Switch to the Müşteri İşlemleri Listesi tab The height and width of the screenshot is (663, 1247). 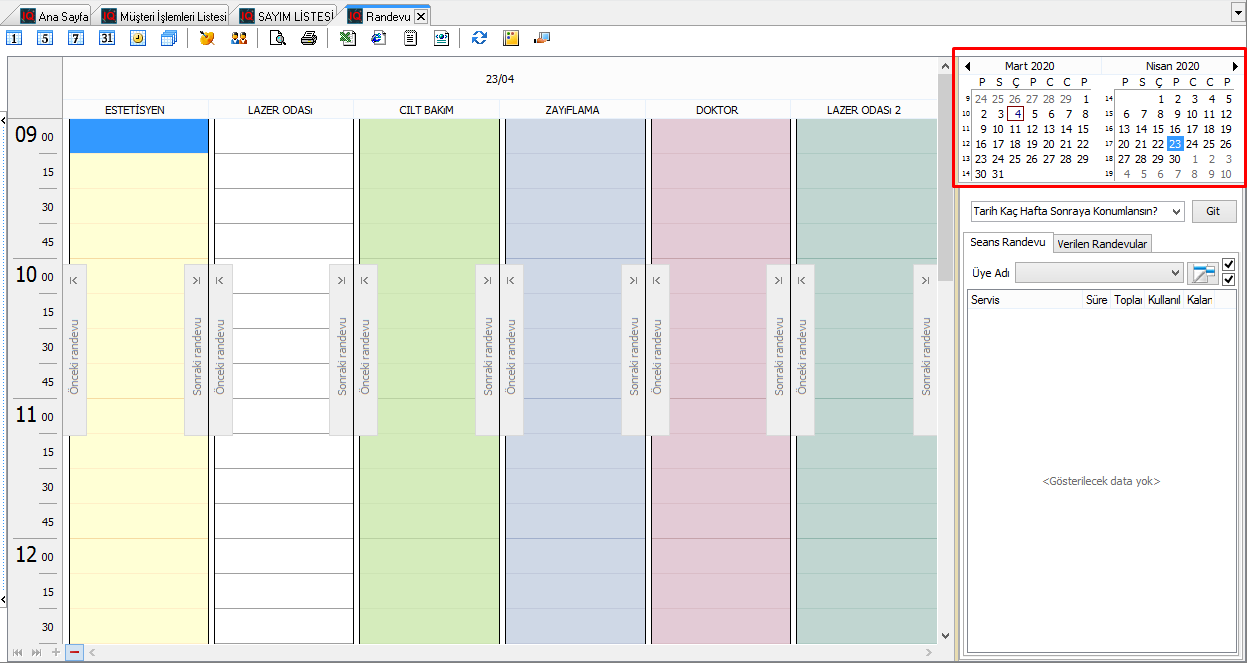pyautogui.click(x=165, y=16)
